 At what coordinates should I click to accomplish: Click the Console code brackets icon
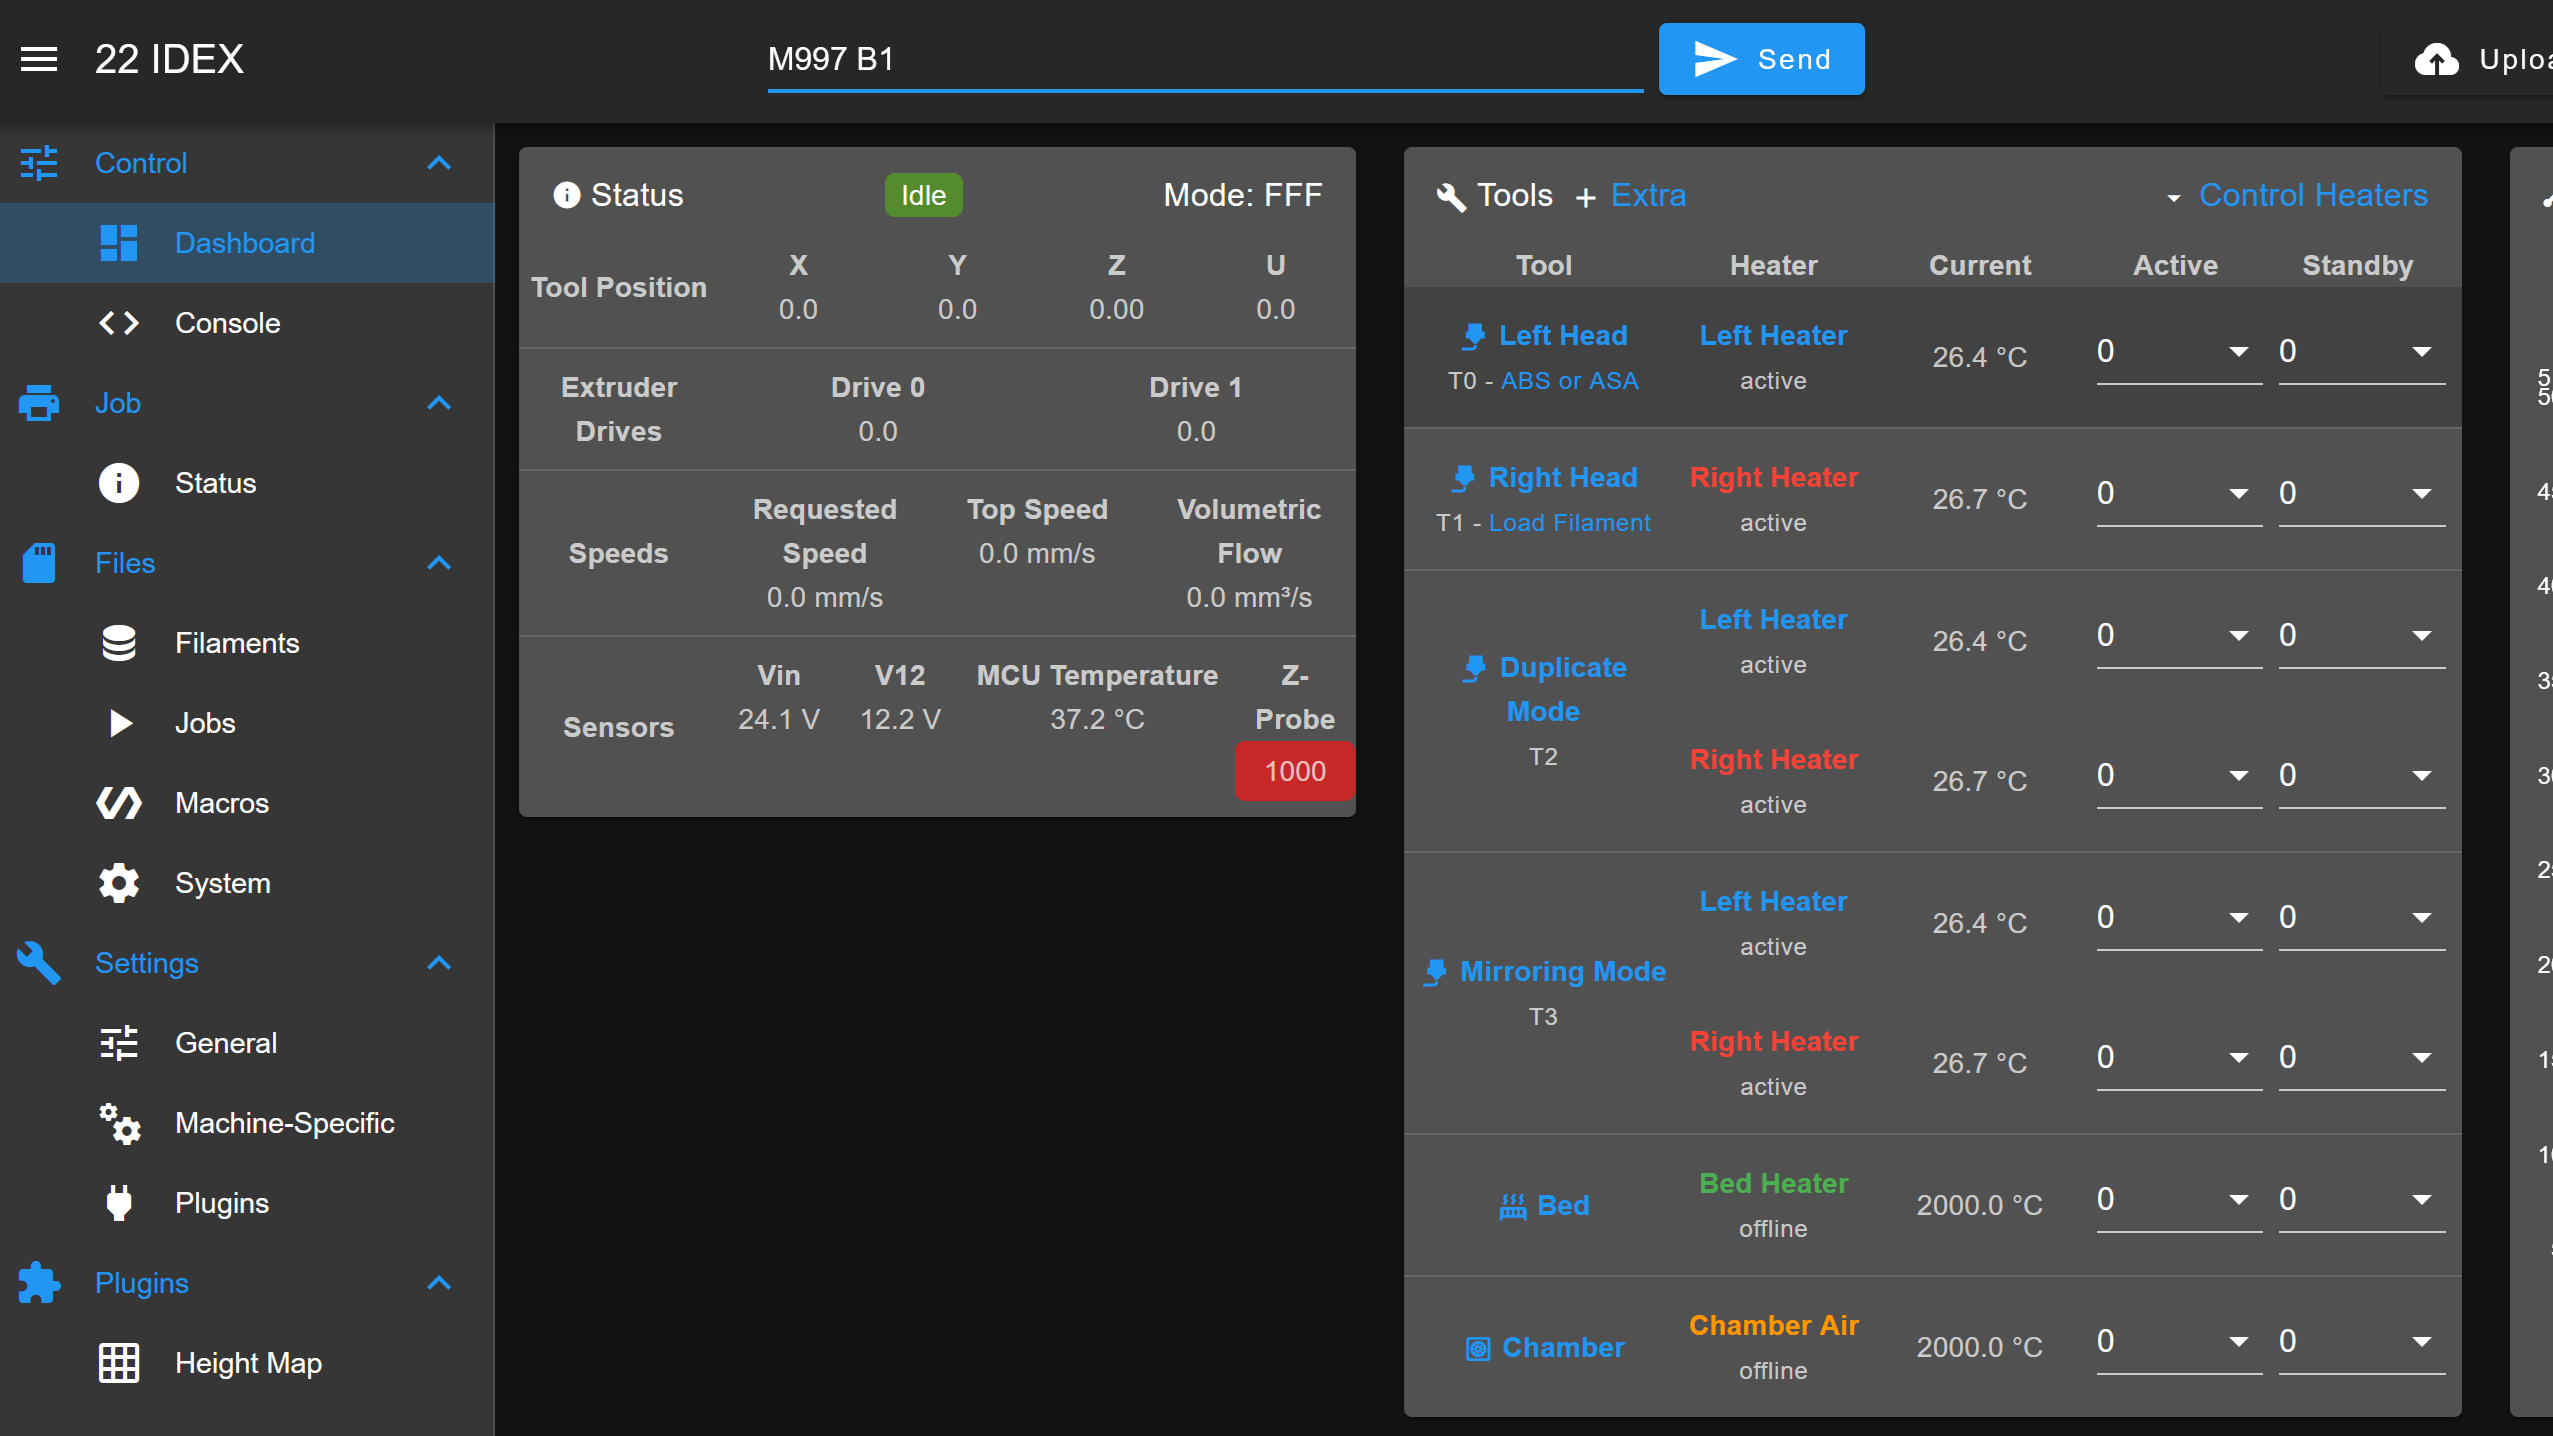click(118, 323)
